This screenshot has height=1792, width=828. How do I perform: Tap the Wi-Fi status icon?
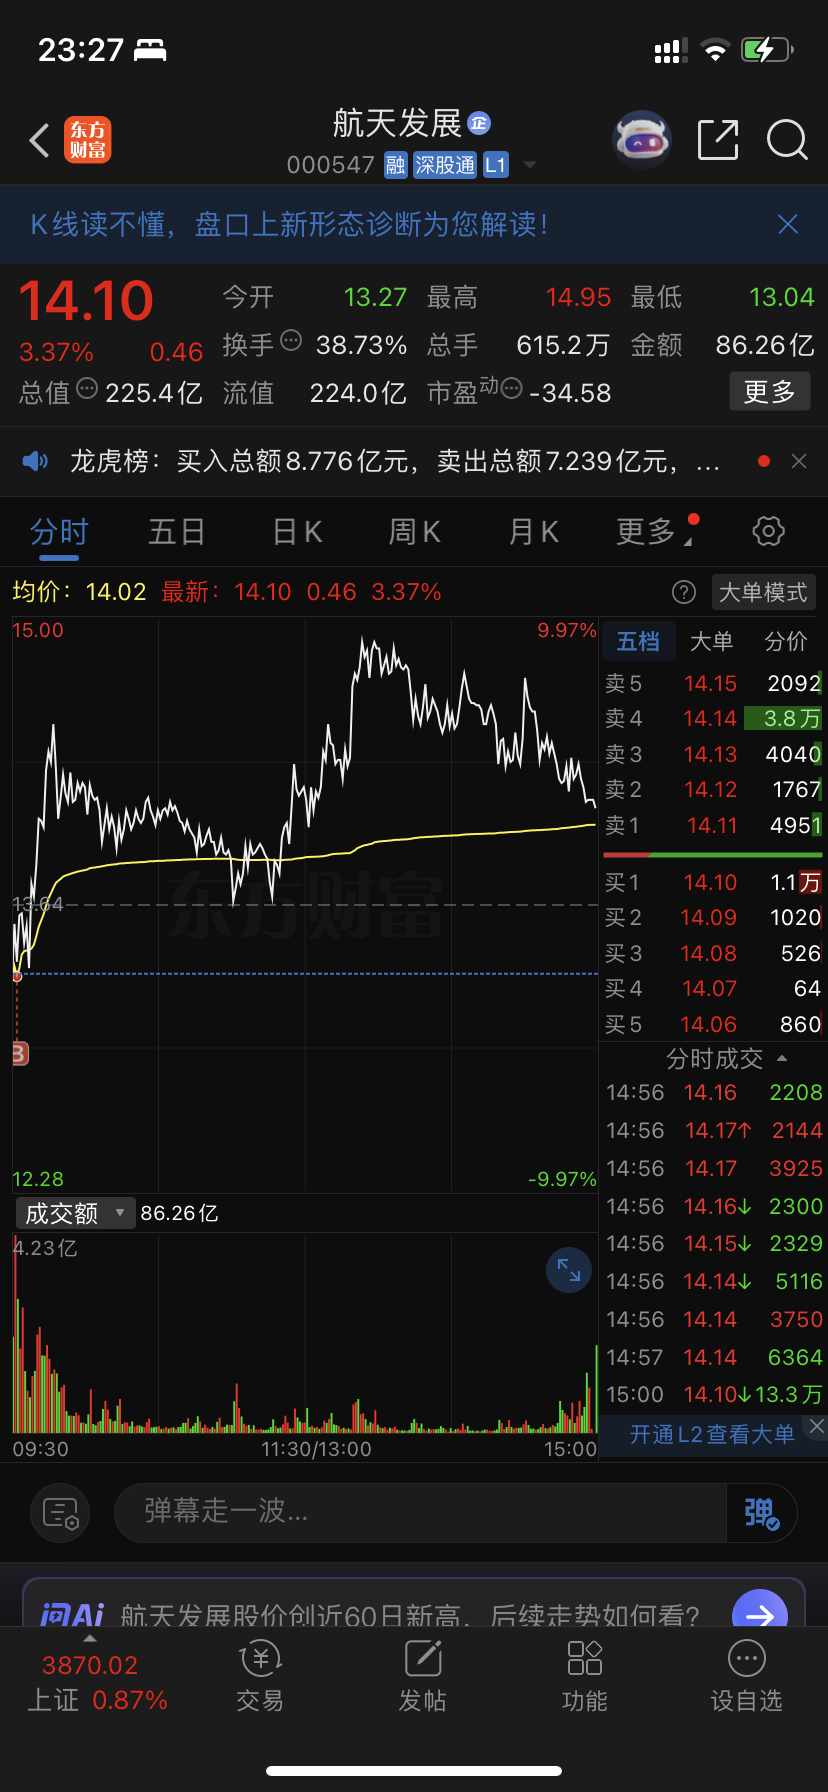pyautogui.click(x=715, y=50)
